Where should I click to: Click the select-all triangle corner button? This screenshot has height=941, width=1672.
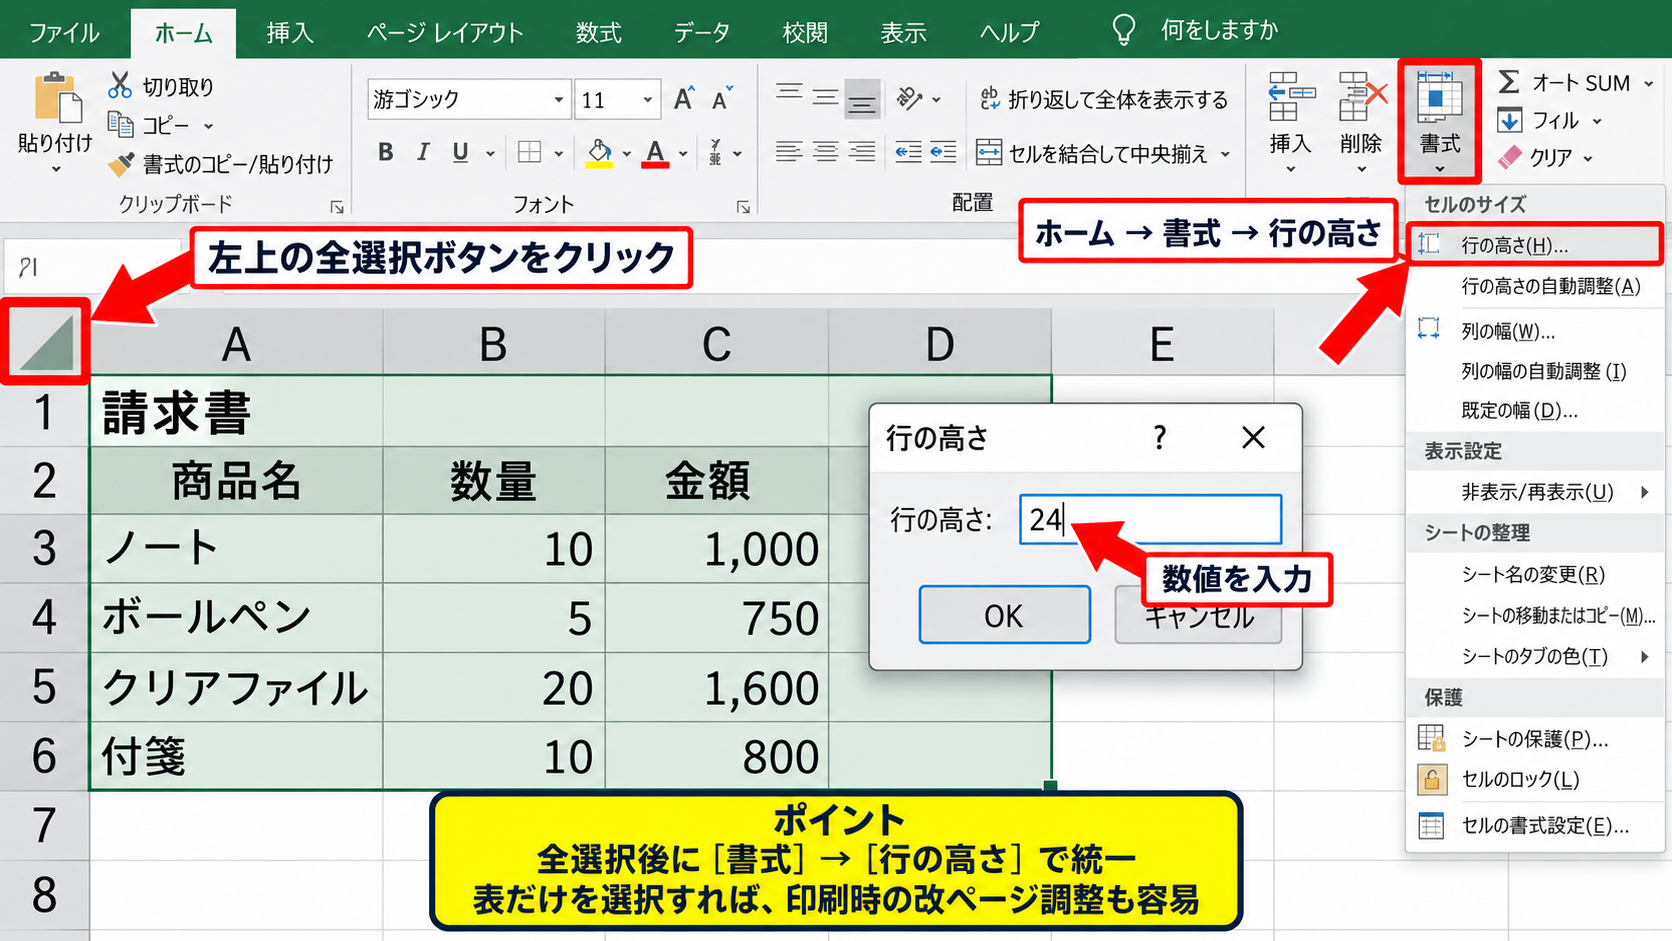pyautogui.click(x=46, y=342)
